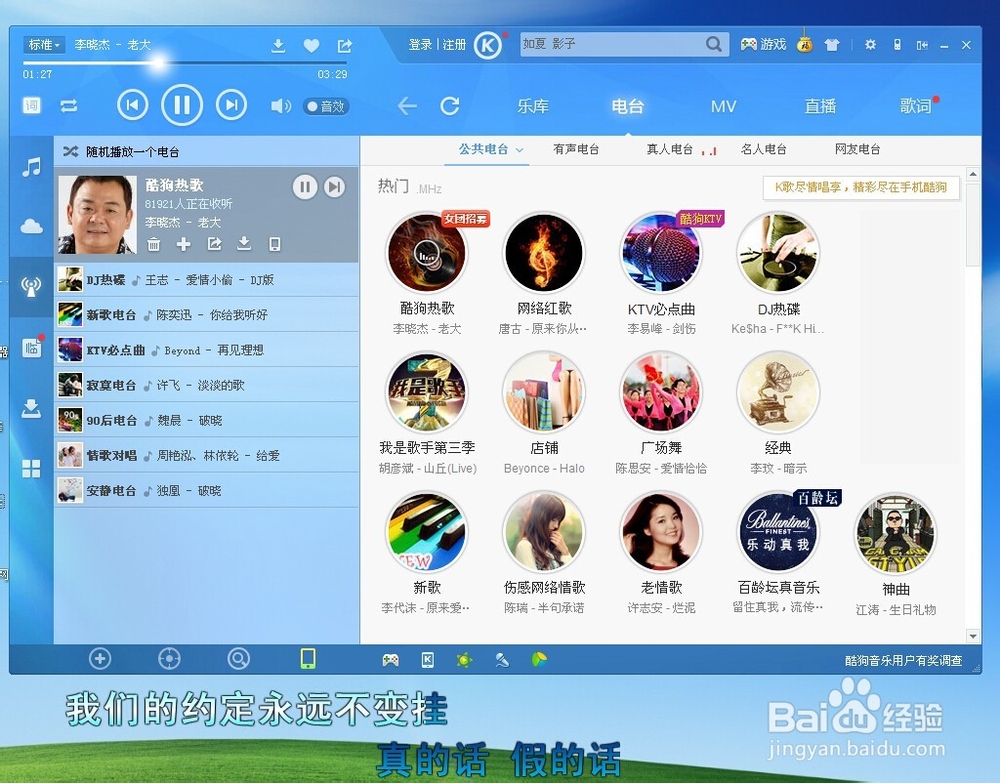The height and width of the screenshot is (783, 1000).
Task: Open settings gear in title bar
Action: [x=870, y=45]
